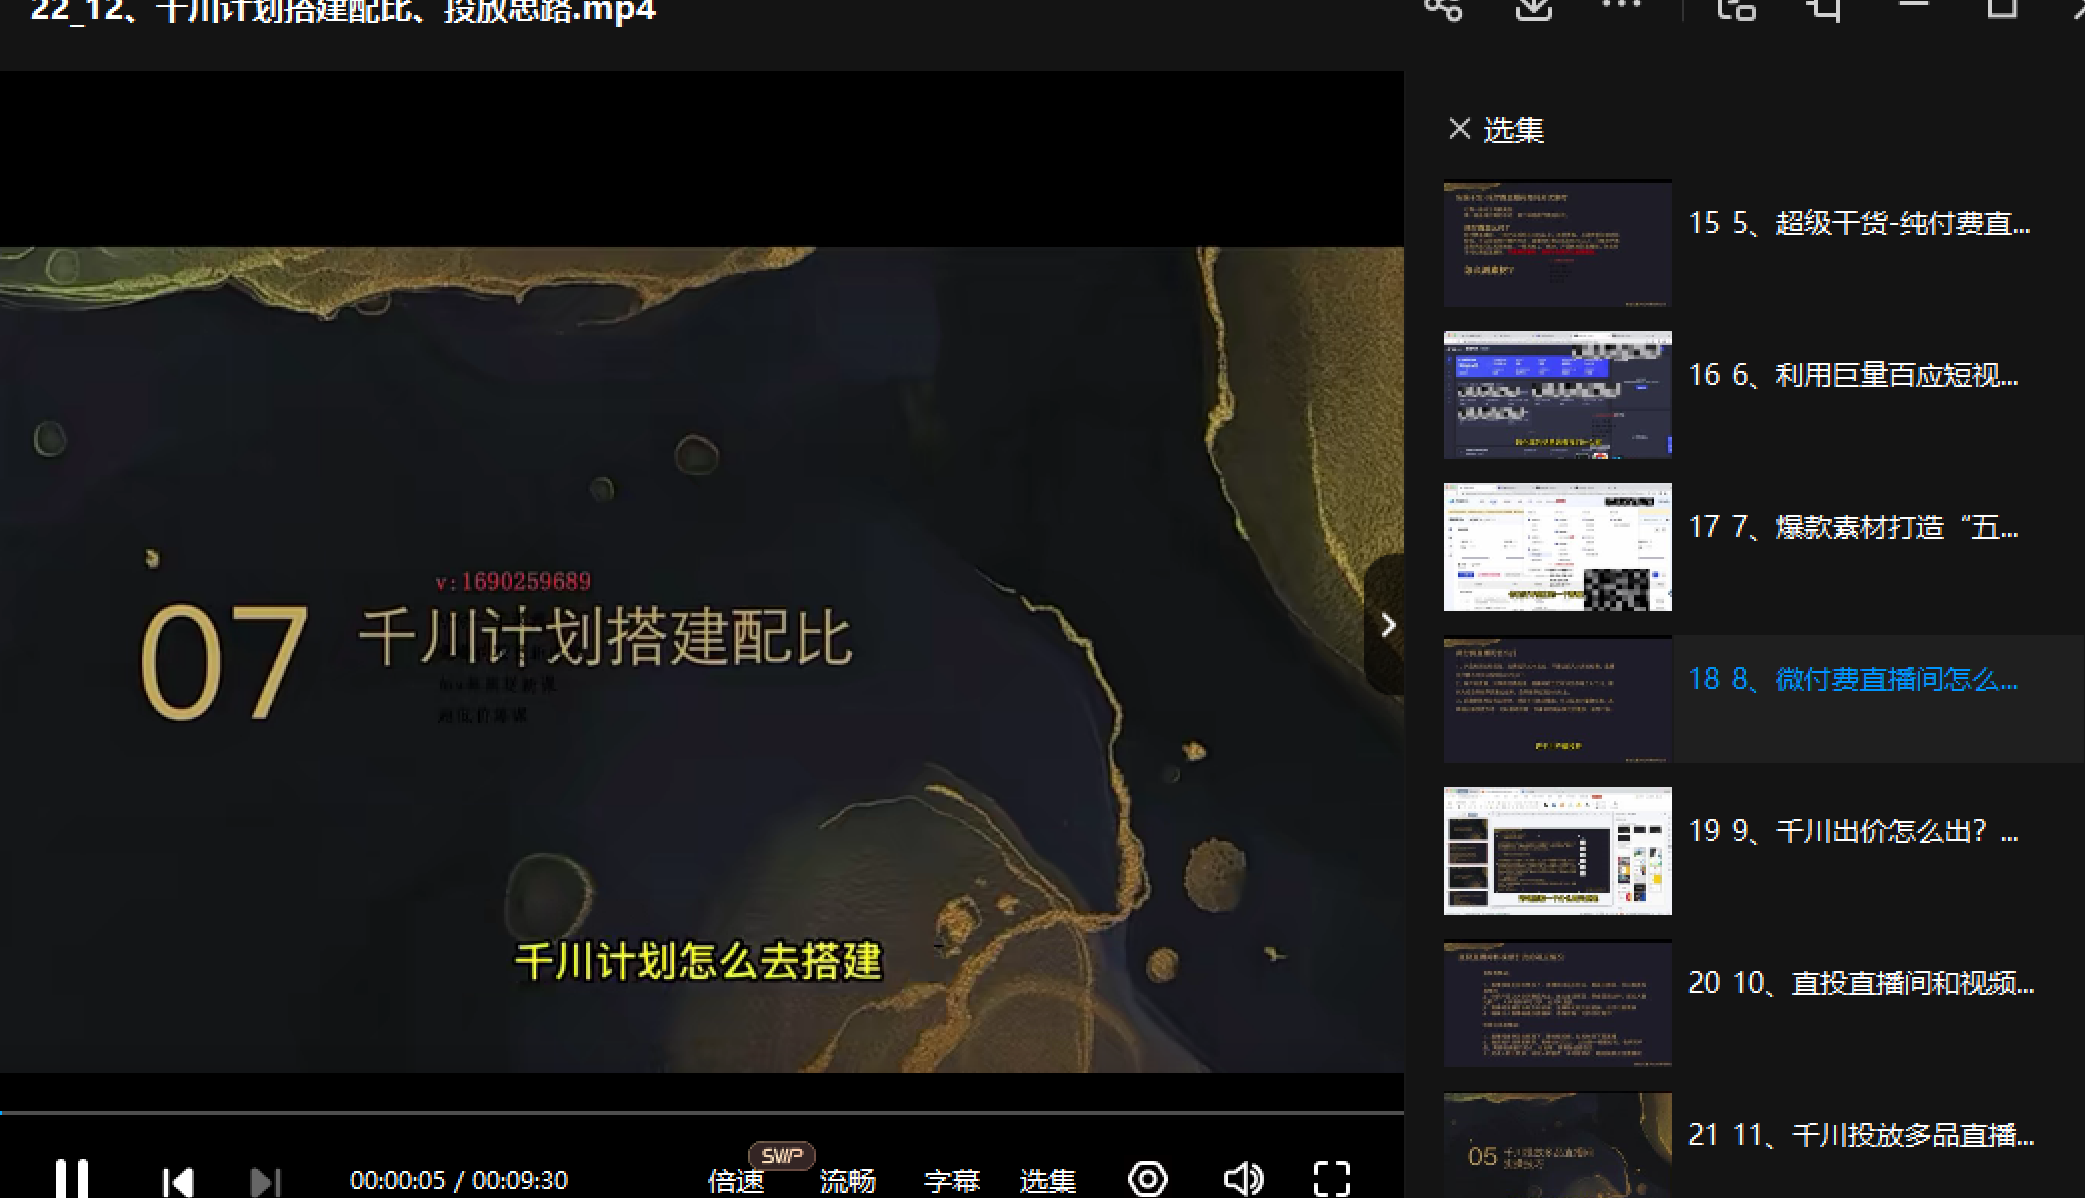Pause the video playback
Image resolution: width=2085 pixels, height=1198 pixels.
(72, 1179)
